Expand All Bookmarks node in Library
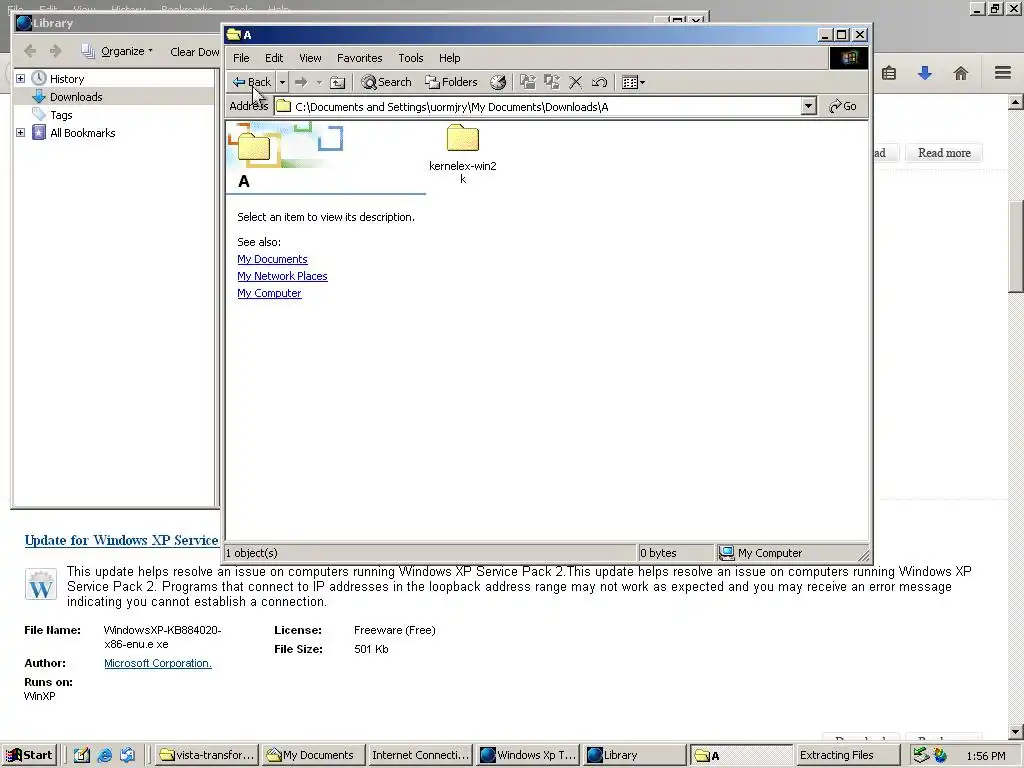Viewport: 1024px width, 768px height. tap(20, 133)
